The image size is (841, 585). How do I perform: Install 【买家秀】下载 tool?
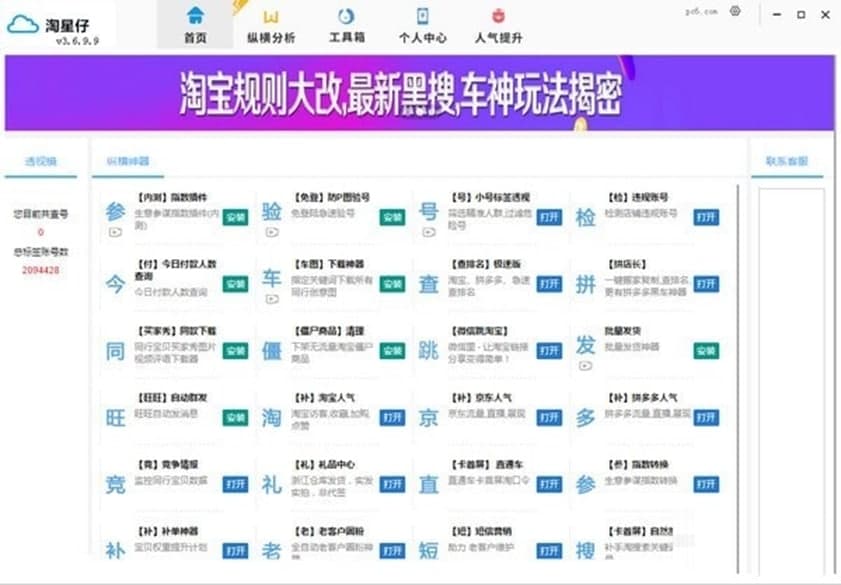[x=235, y=351]
